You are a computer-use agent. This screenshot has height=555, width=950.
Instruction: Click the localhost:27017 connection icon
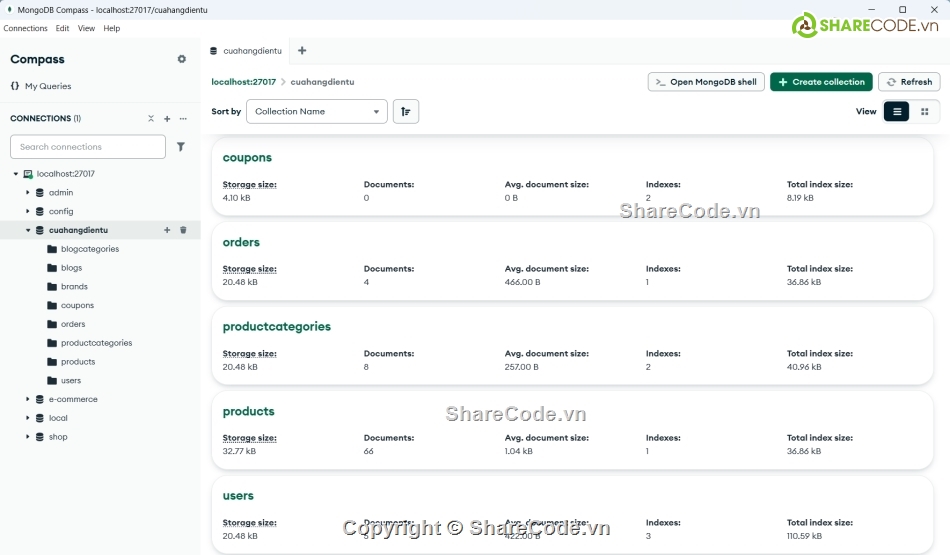click(x=28, y=174)
